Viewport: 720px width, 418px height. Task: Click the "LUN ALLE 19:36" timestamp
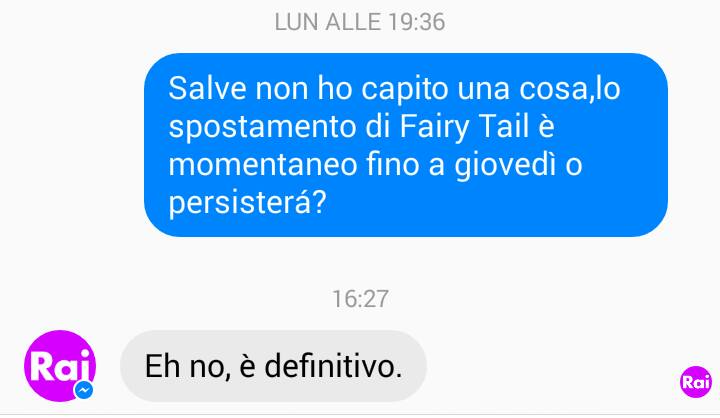[360, 22]
